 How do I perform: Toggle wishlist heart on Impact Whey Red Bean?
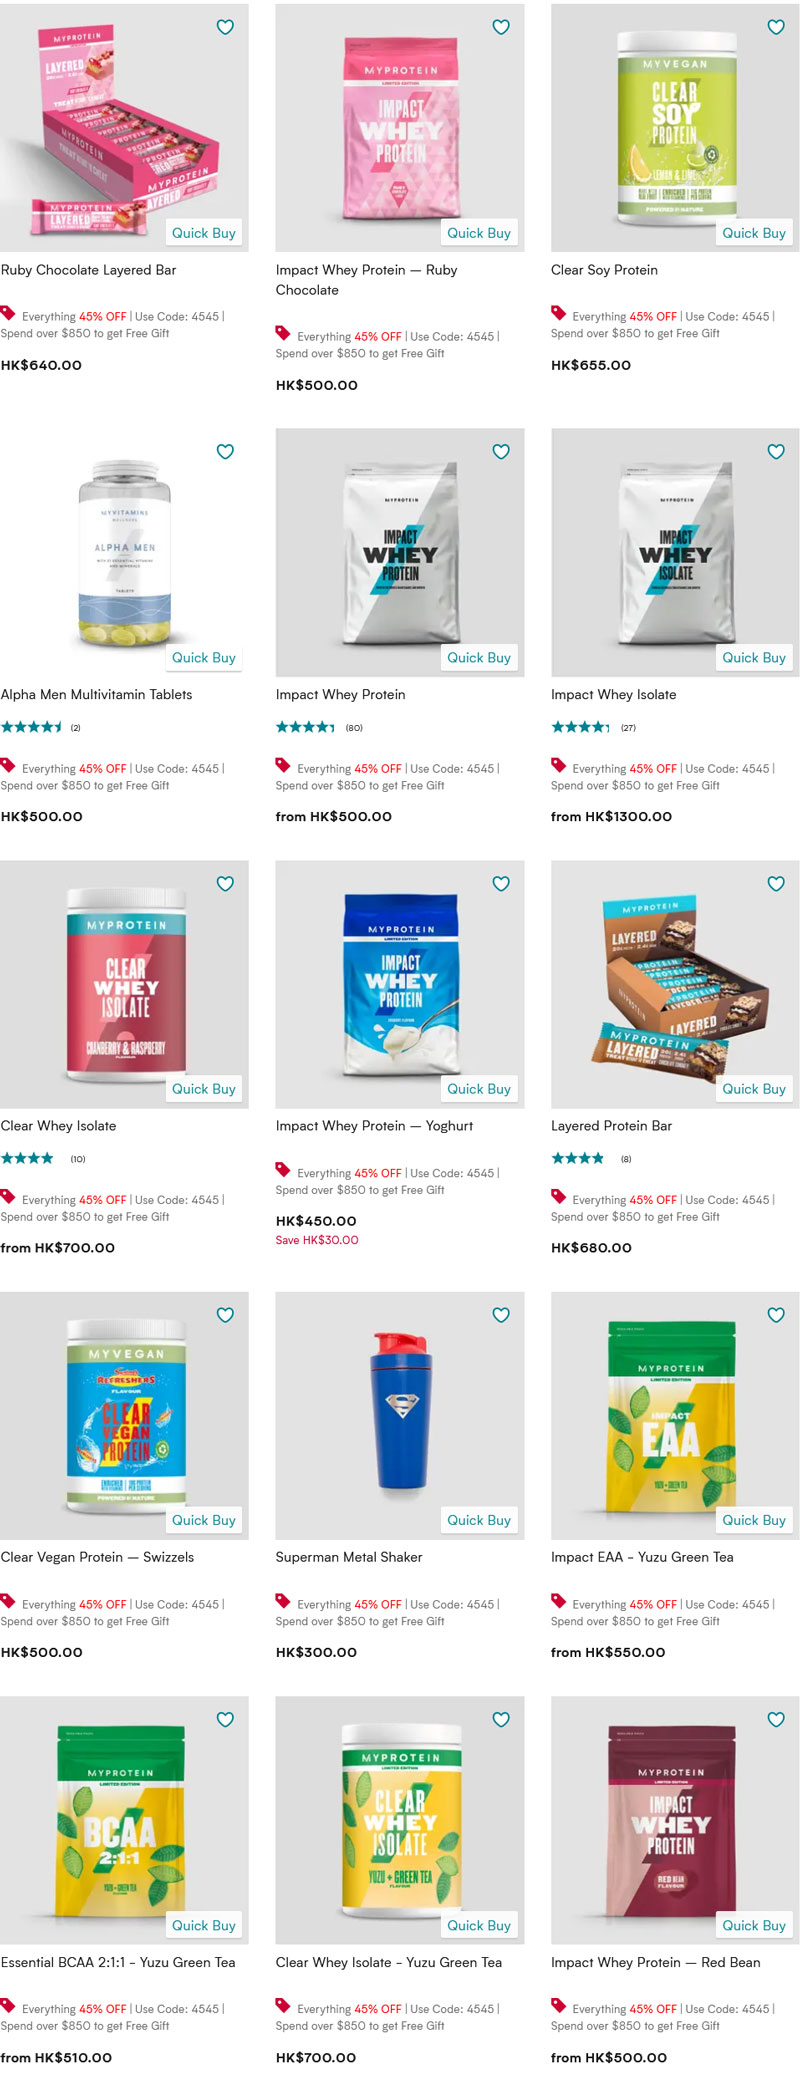click(x=776, y=1719)
